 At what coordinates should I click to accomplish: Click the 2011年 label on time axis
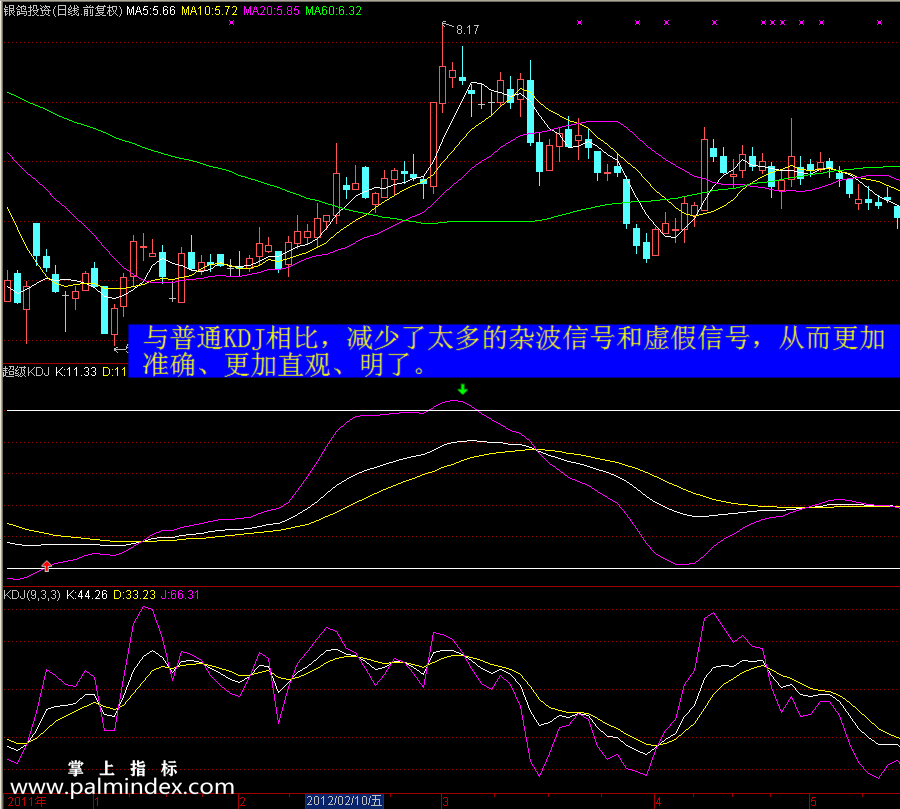pyautogui.click(x=27, y=802)
